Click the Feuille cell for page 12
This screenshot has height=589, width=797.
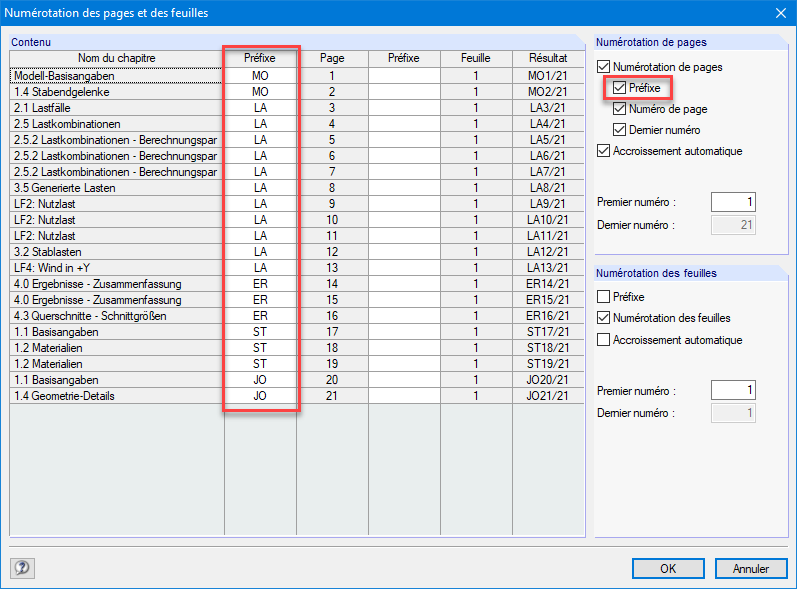click(x=476, y=252)
